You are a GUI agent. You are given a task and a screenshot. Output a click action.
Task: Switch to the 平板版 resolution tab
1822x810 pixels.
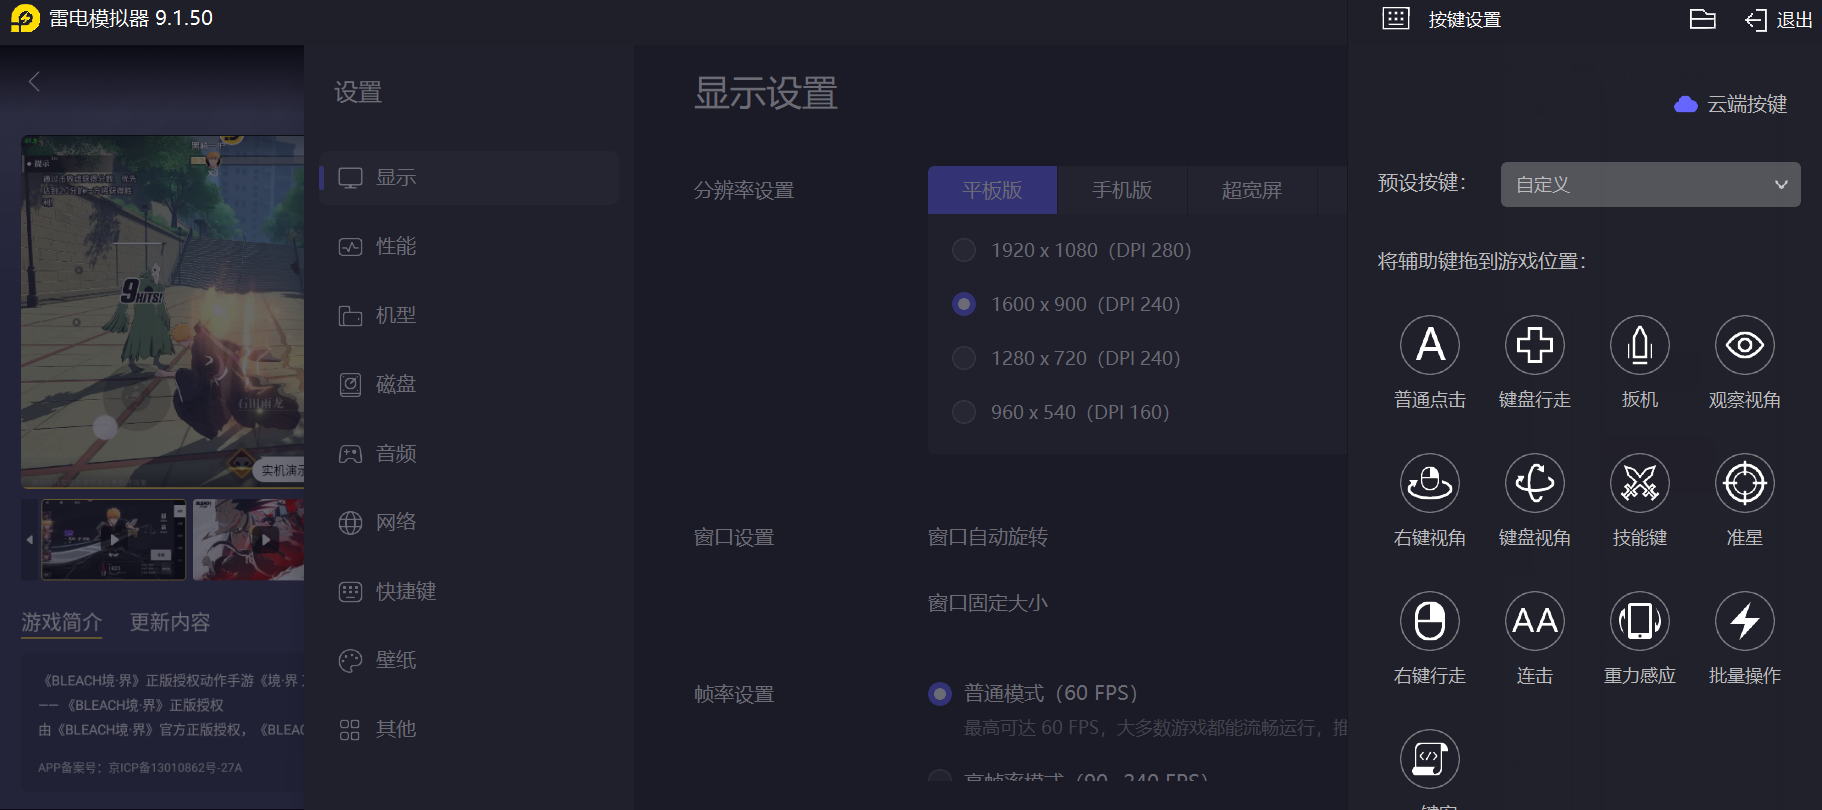(992, 190)
